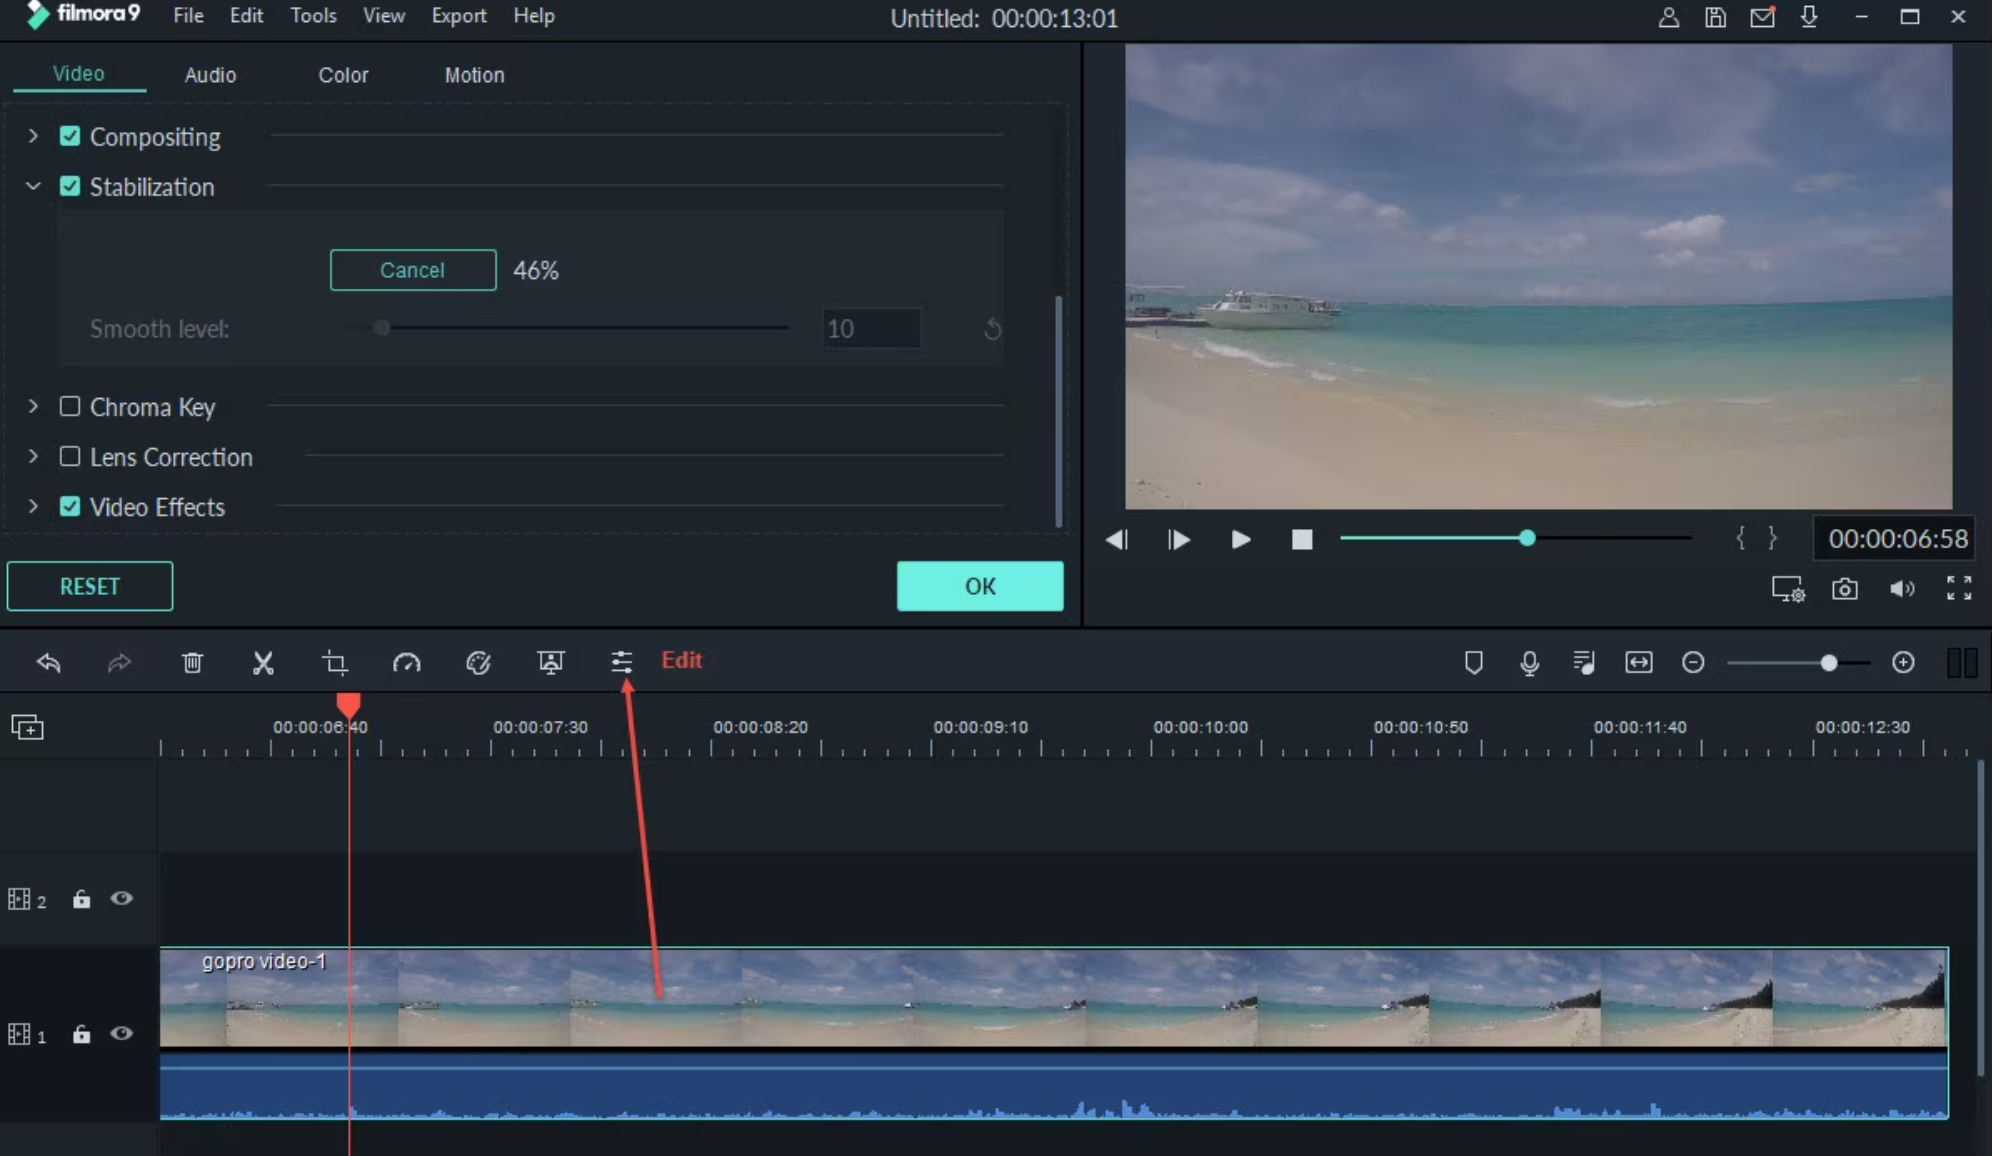1992x1156 pixels.
Task: Click the microphone voiceover icon
Action: [x=1529, y=663]
